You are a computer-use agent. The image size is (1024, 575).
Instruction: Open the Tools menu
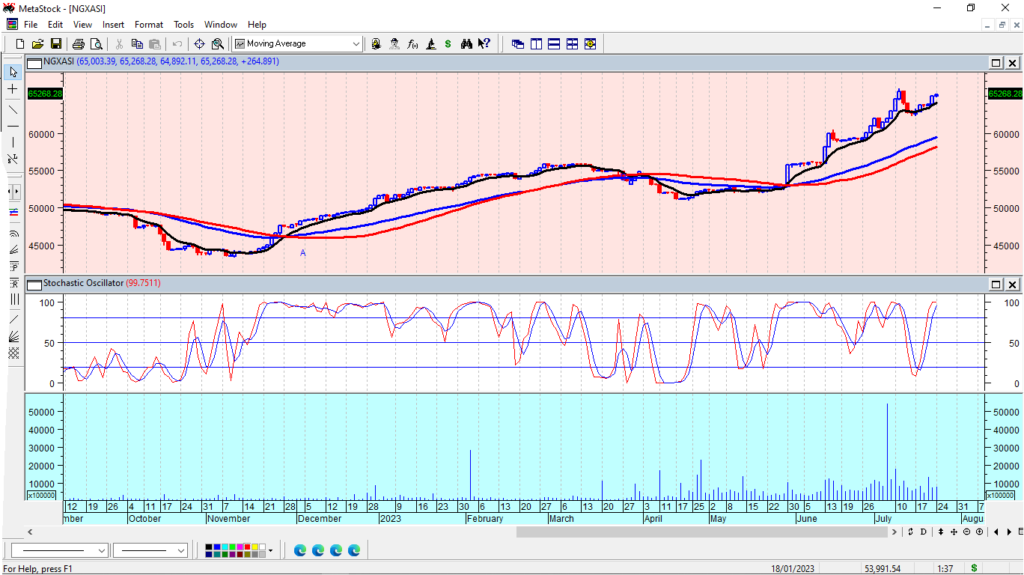(x=184, y=24)
